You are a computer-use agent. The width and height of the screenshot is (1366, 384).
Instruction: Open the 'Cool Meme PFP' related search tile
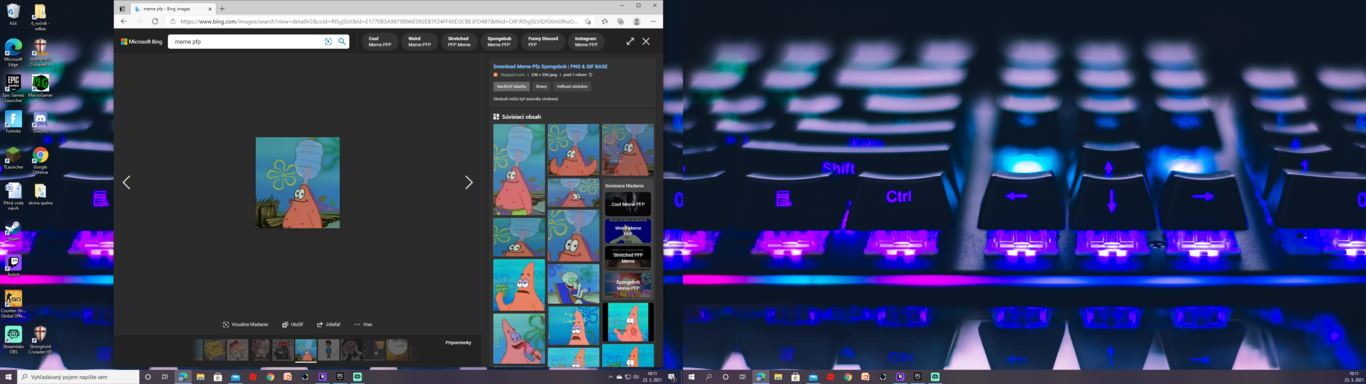click(628, 203)
